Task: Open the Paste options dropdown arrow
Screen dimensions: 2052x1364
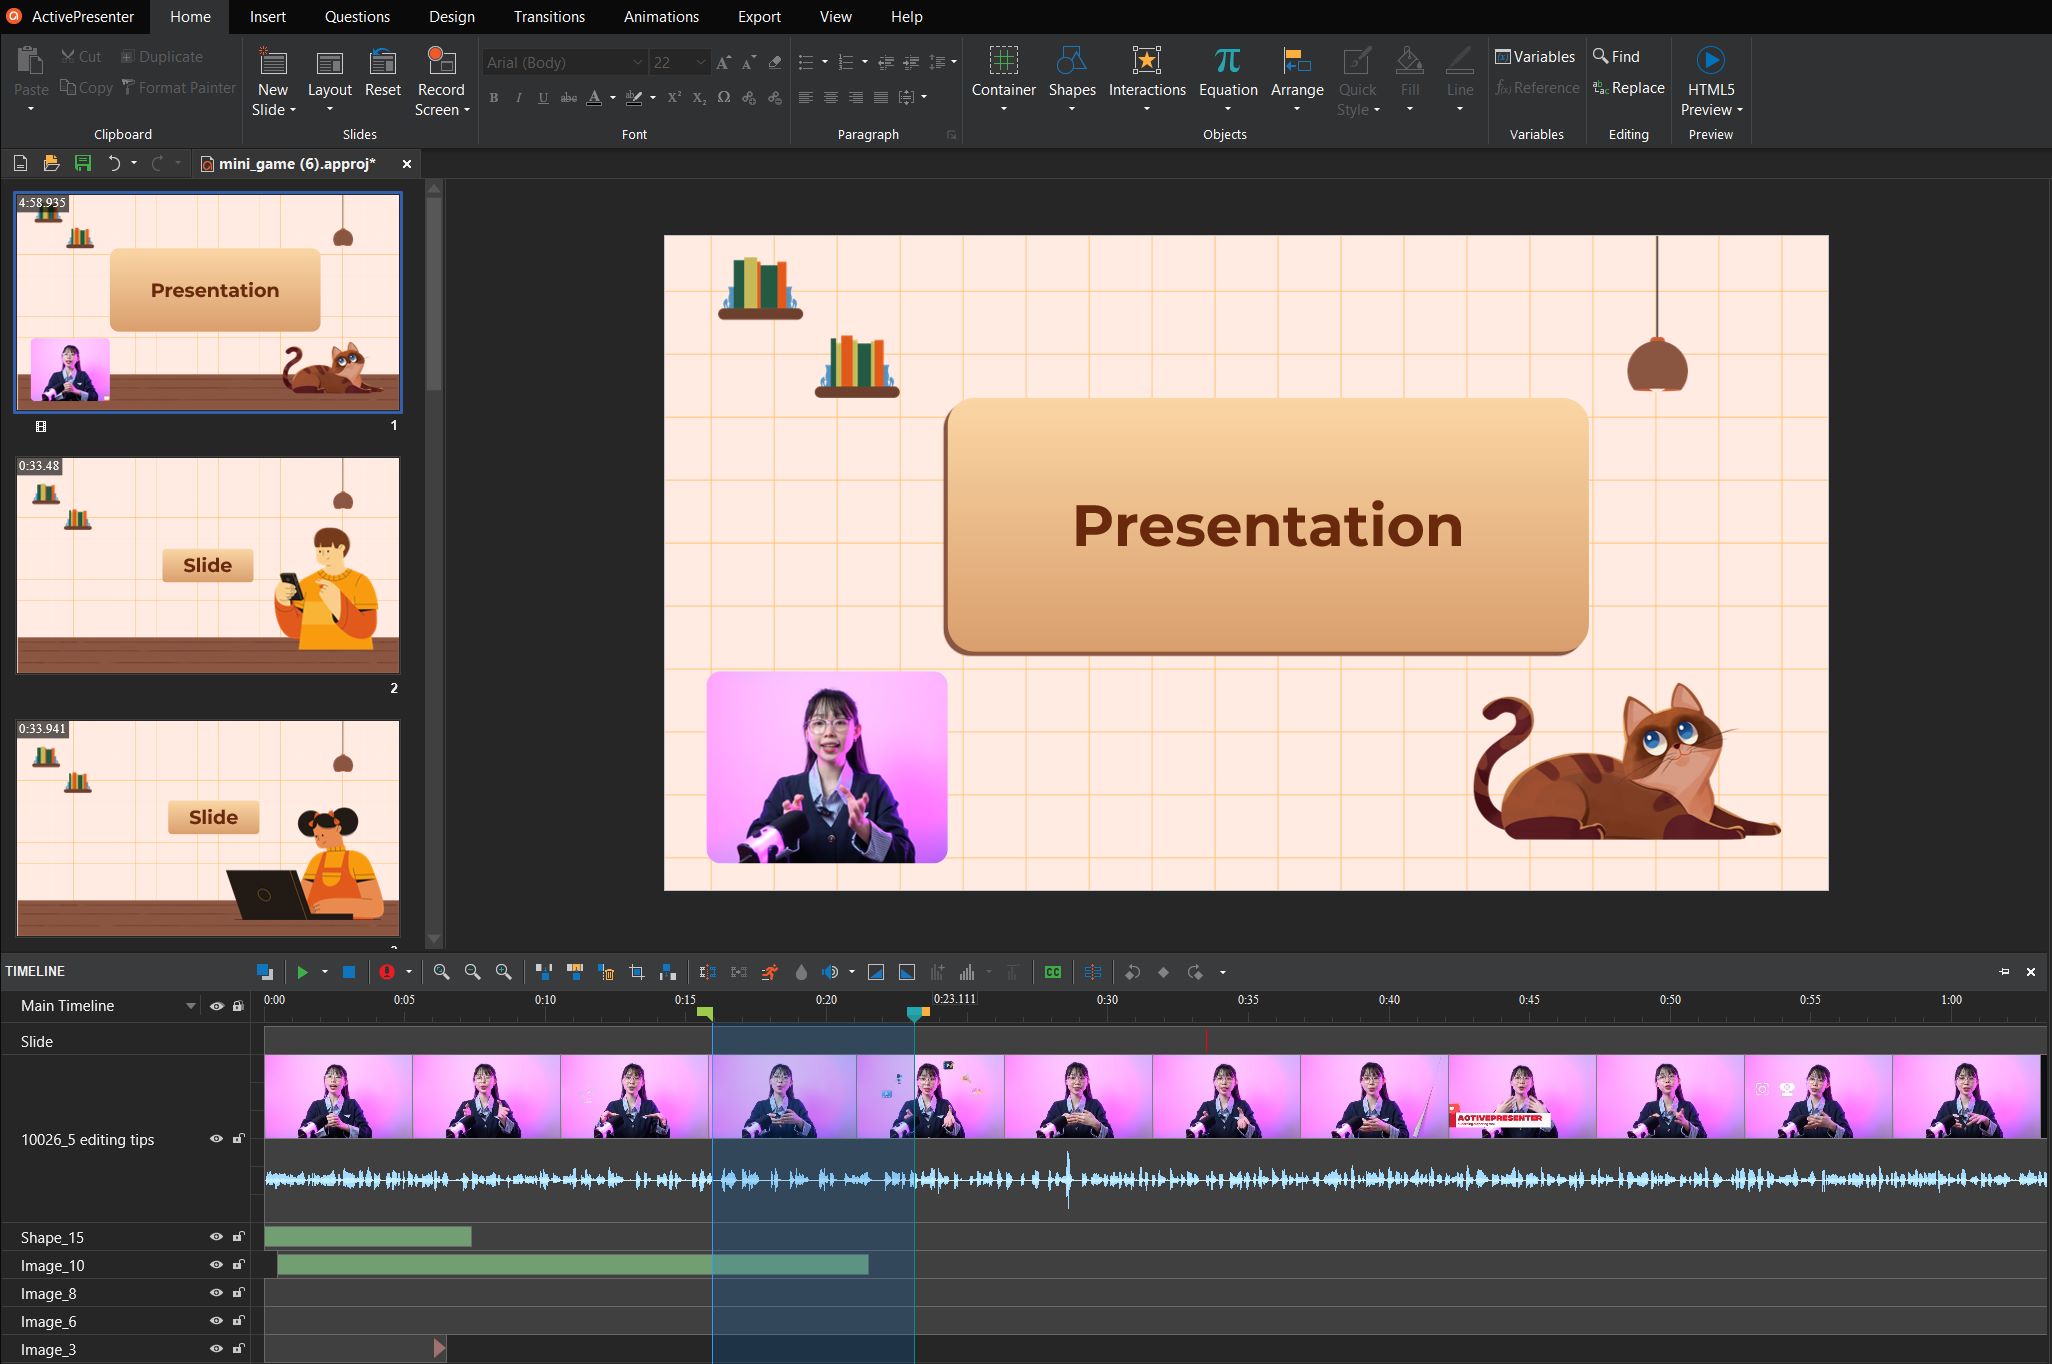Action: coord(31,109)
